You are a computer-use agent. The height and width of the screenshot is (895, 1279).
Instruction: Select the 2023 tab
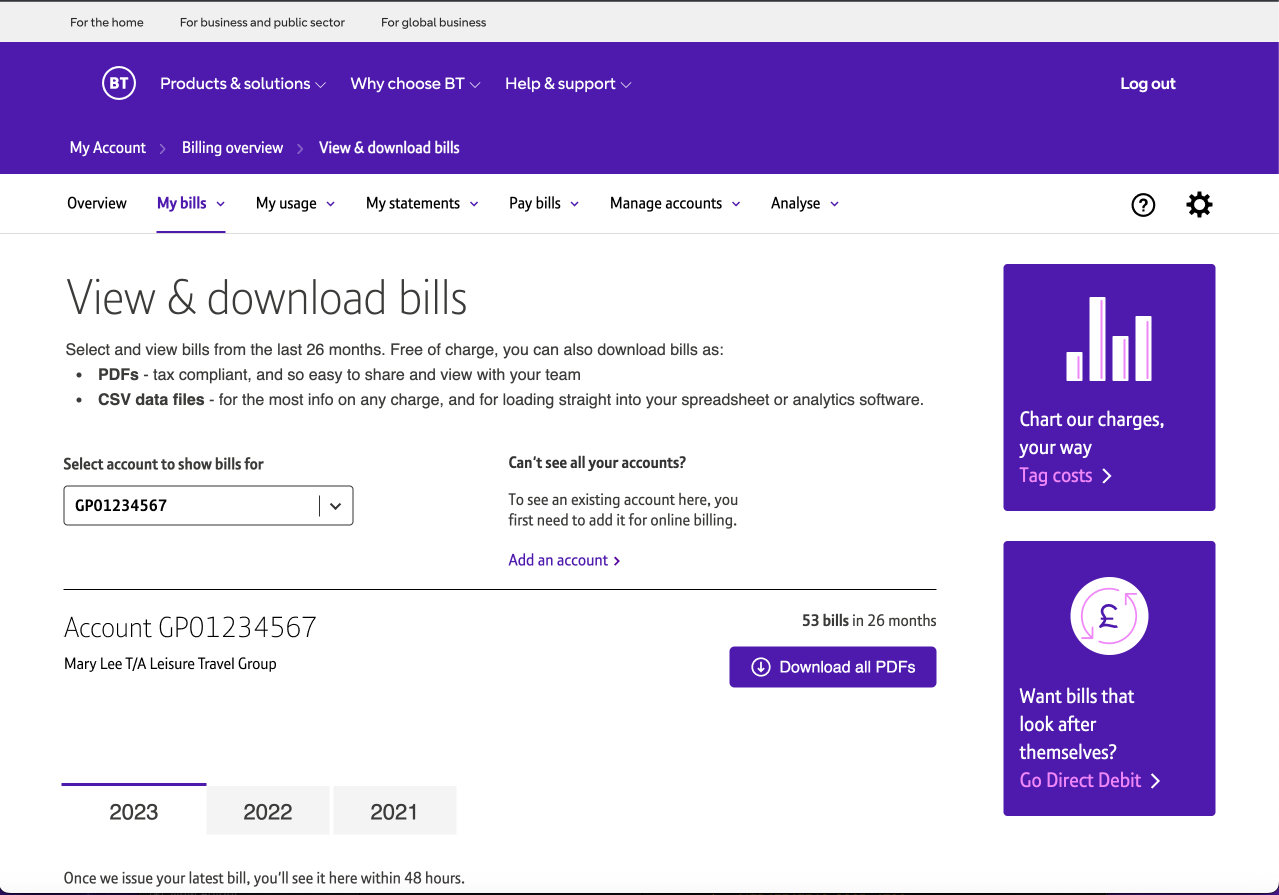(134, 810)
